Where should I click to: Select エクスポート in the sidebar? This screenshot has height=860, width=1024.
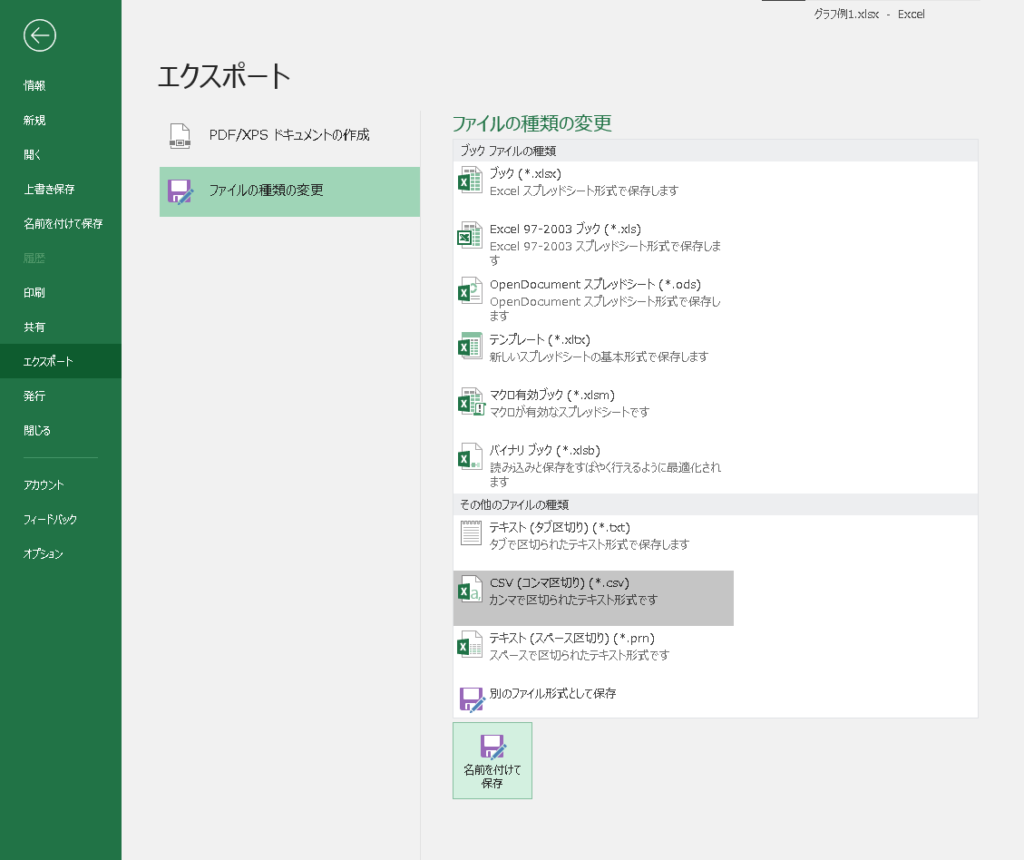(x=61, y=361)
